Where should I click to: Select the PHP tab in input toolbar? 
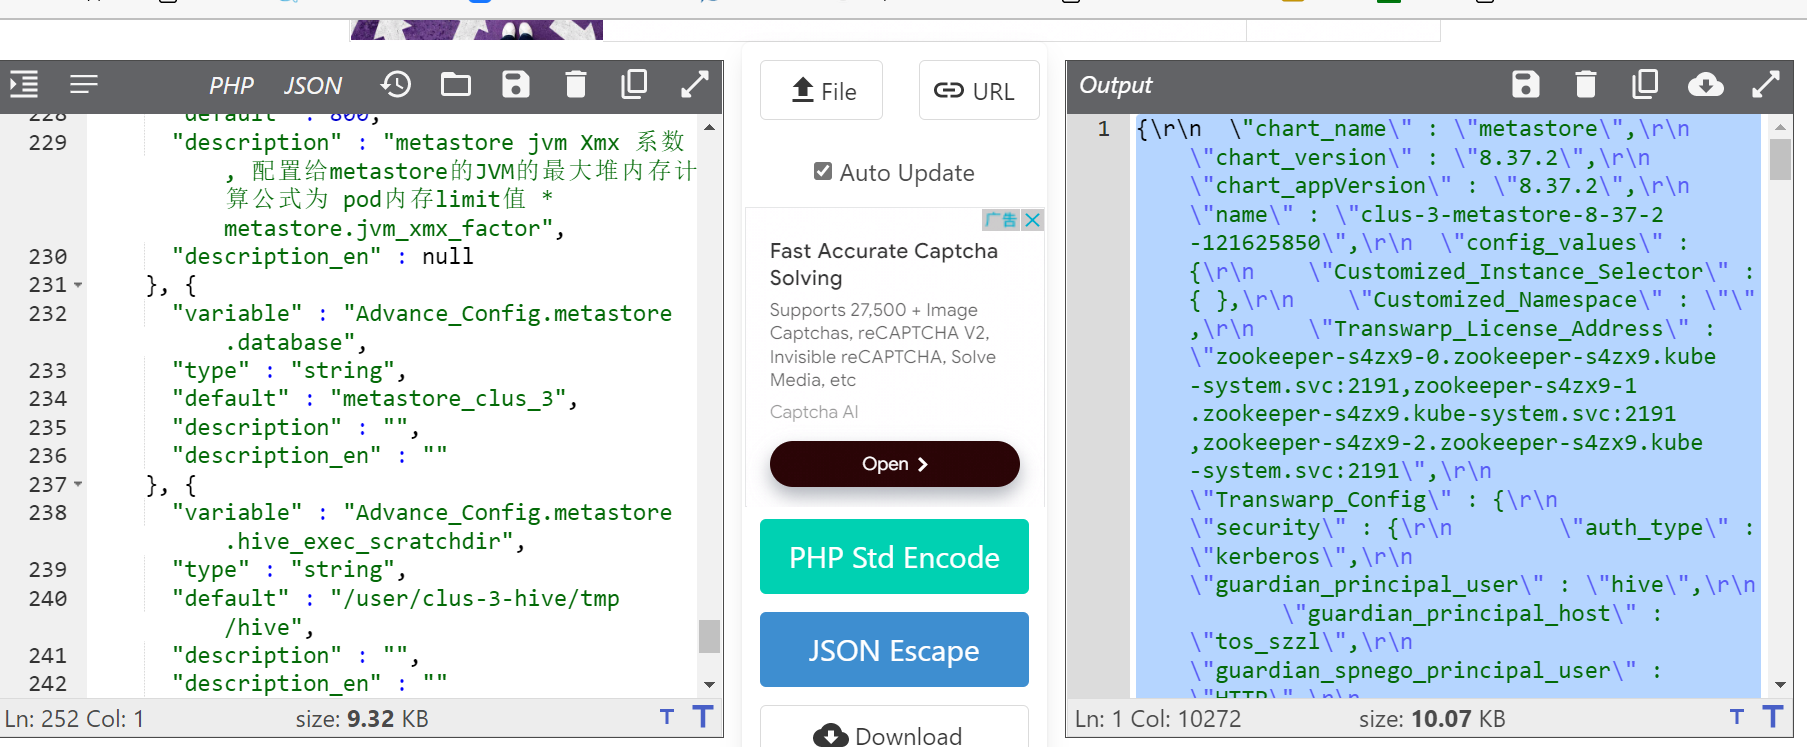pyautogui.click(x=231, y=86)
